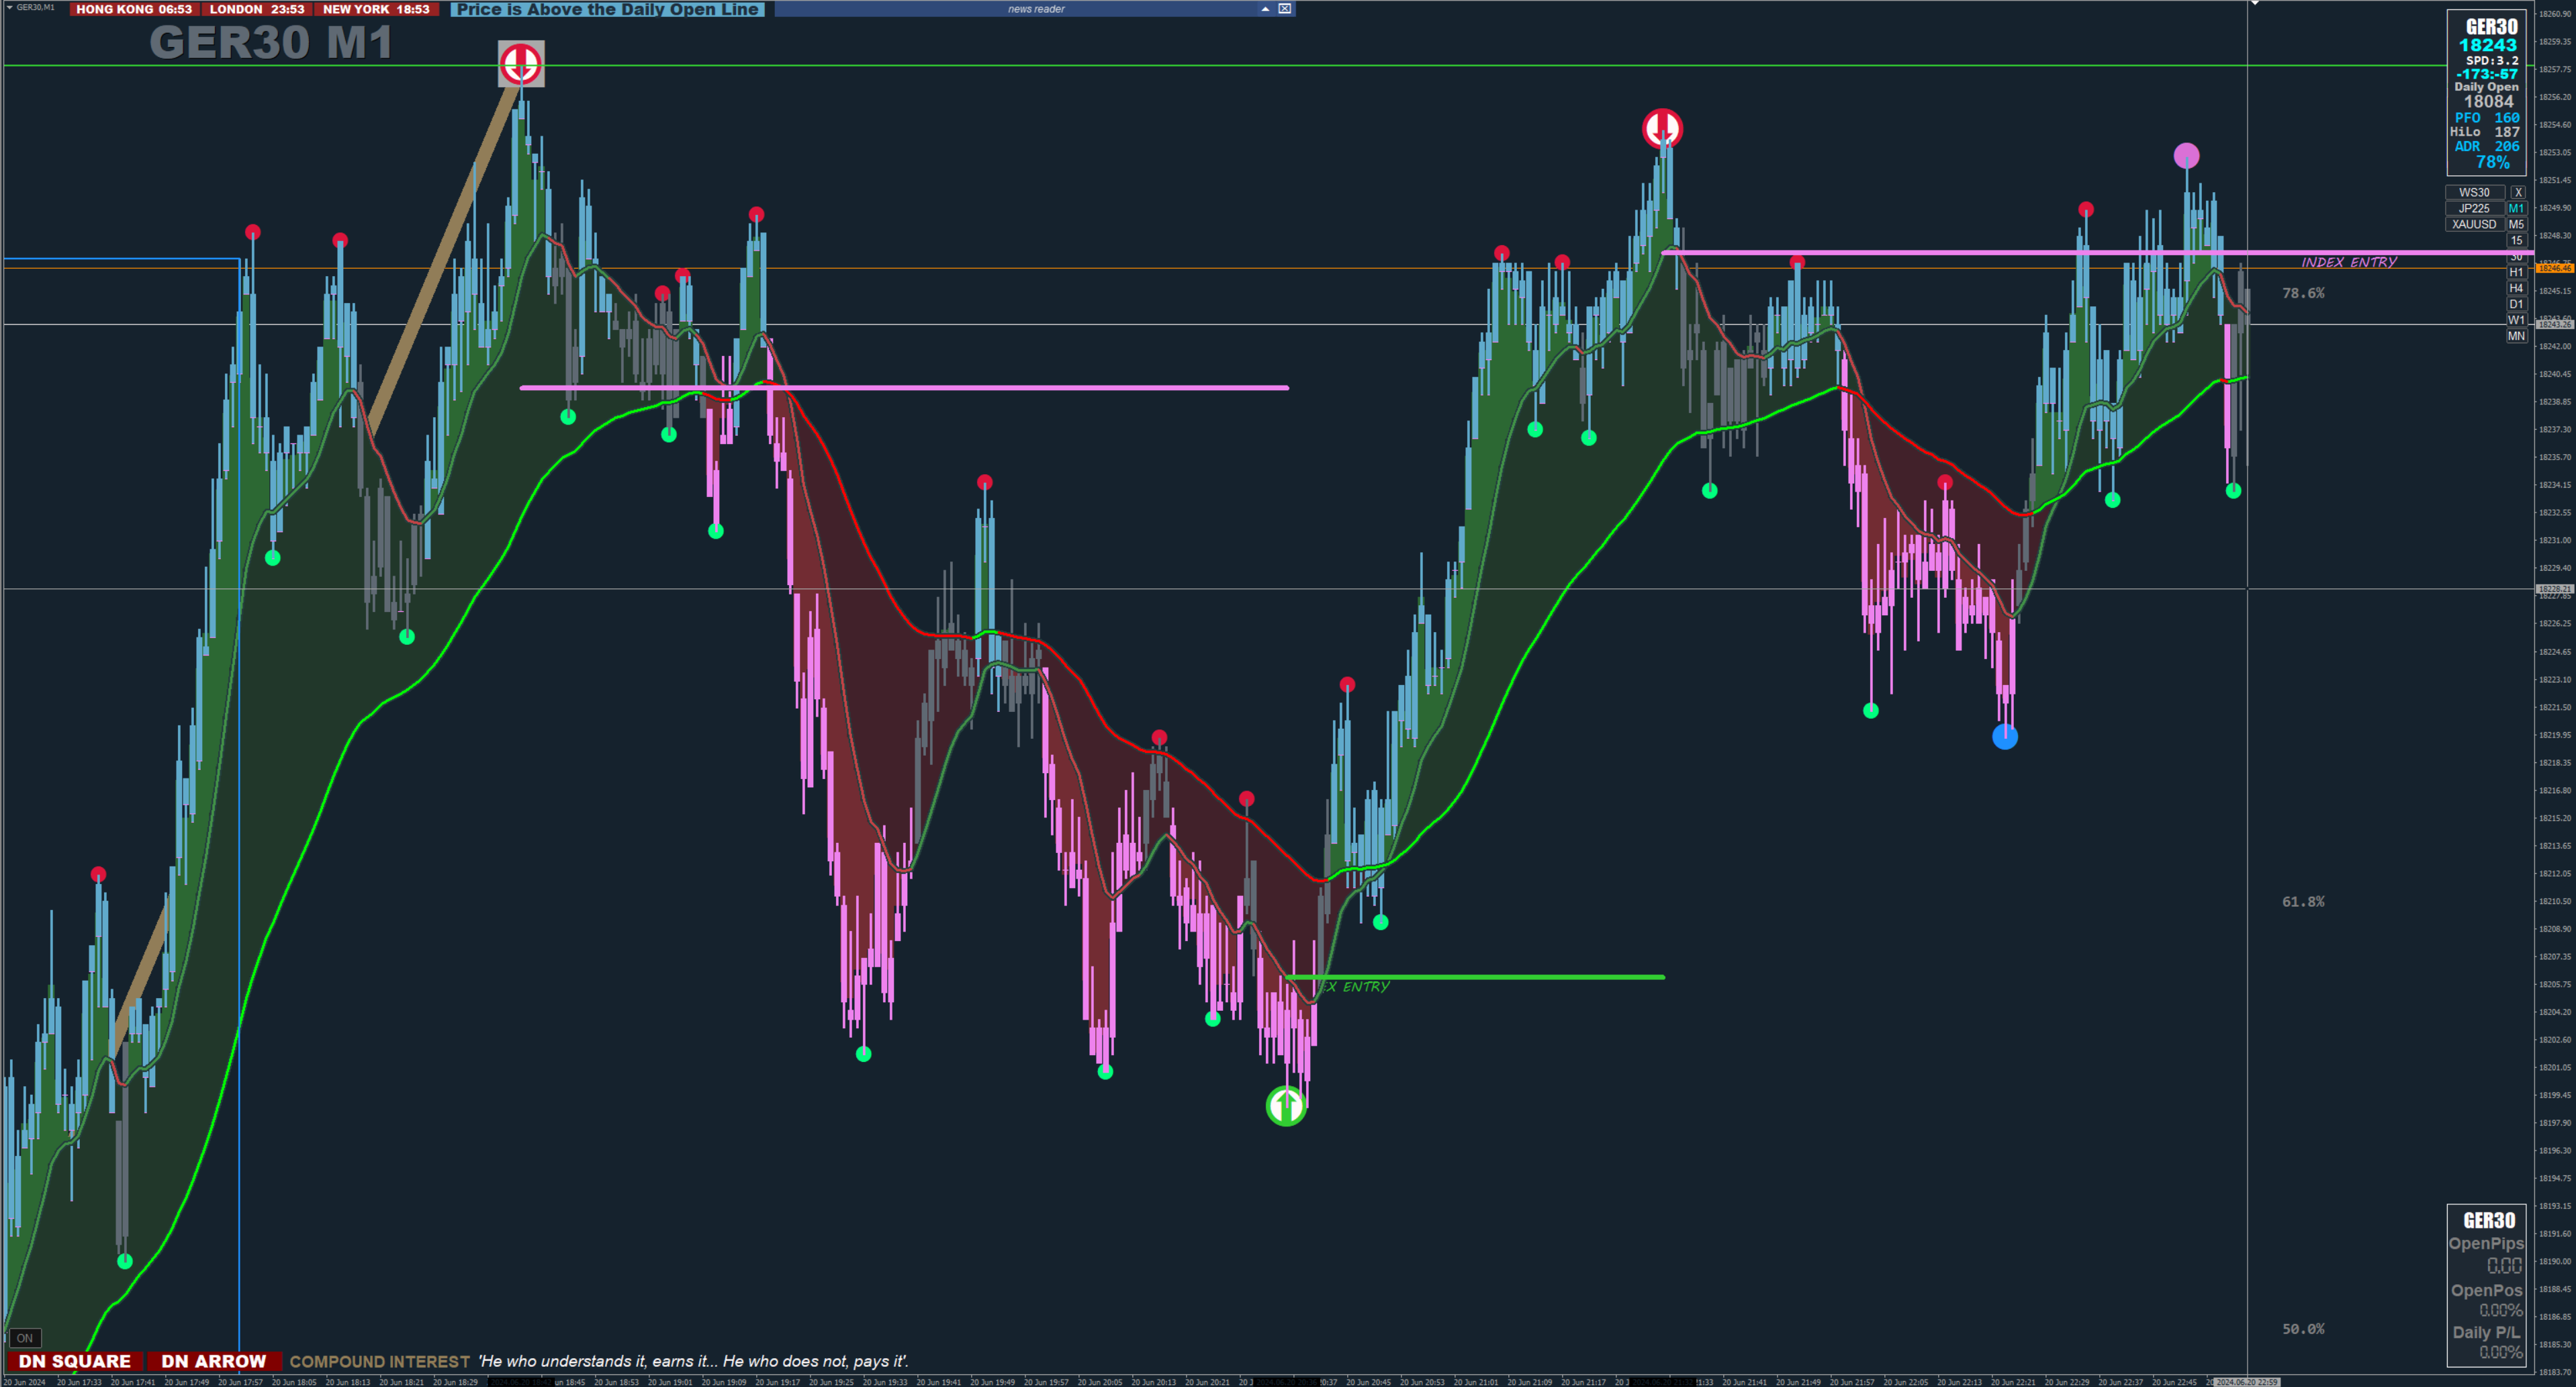This screenshot has height=1387, width=2576.
Task: Switch the chart symbol to WS30
Action: click(x=2474, y=193)
